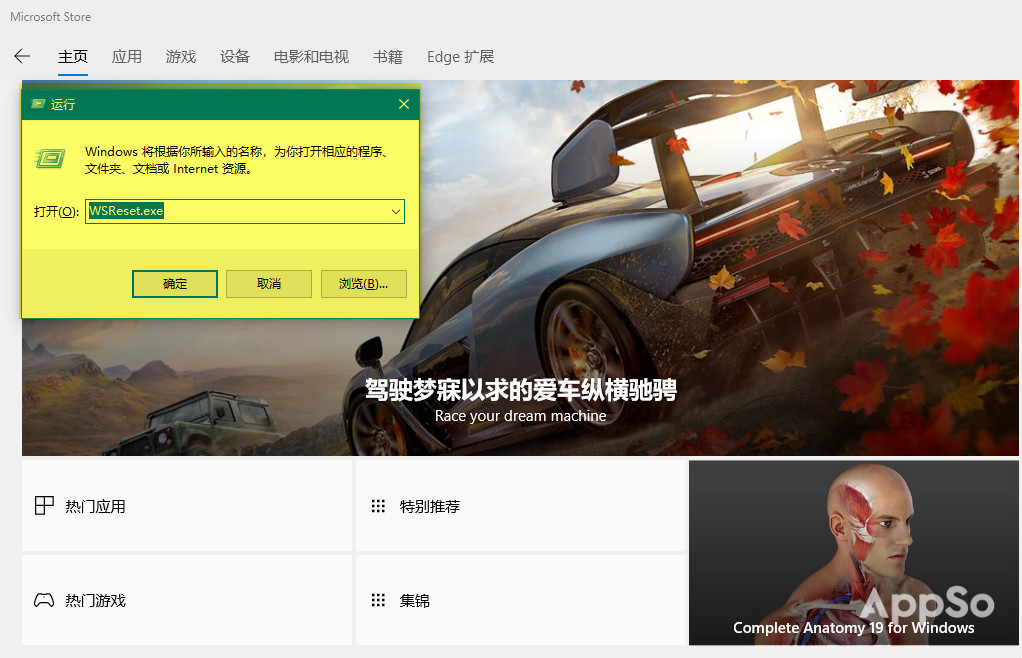Click the 热门应用 grid icon

tap(44, 506)
